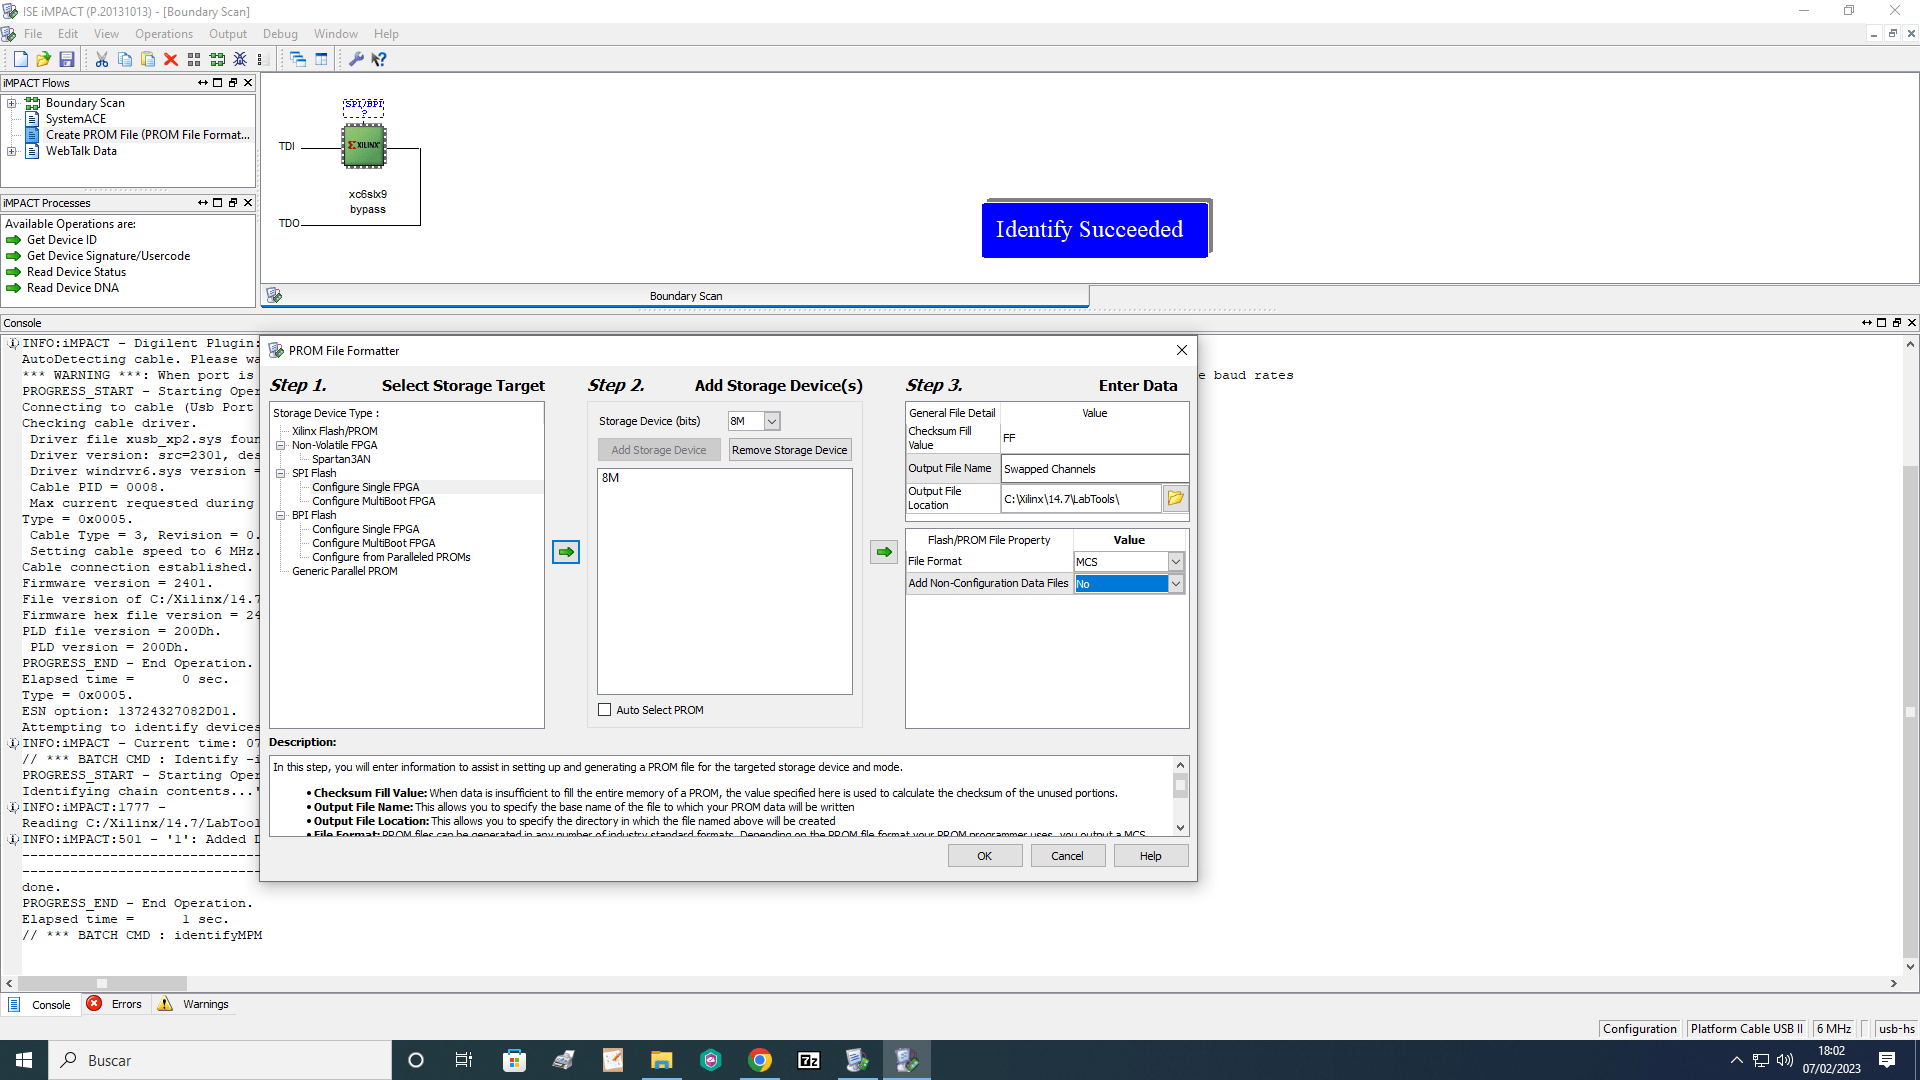This screenshot has height=1080, width=1920.
Task: Click the Copy toolbar icon
Action: point(125,60)
